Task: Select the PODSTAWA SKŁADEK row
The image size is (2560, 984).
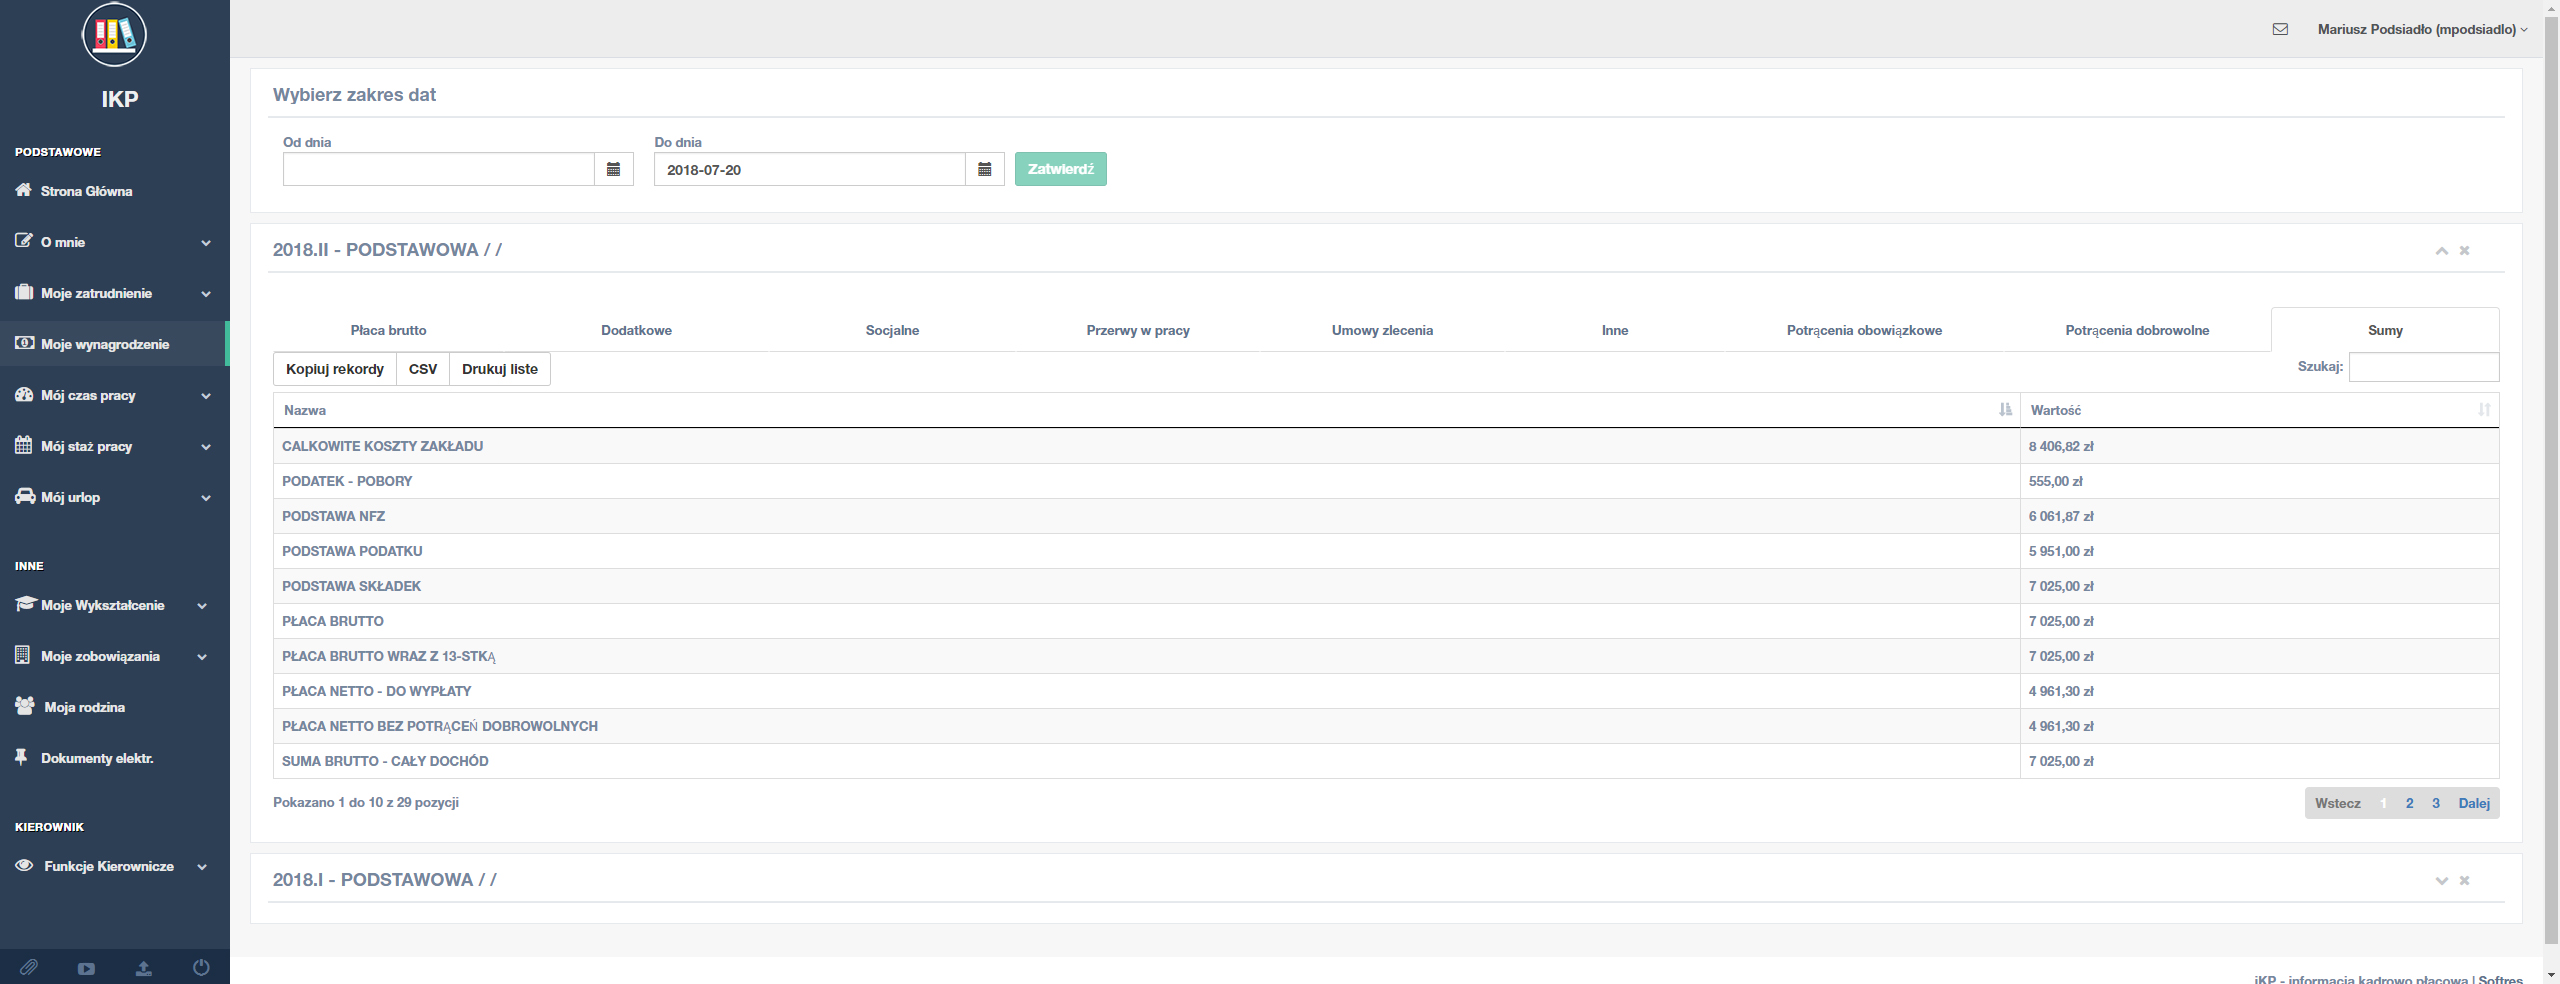Action: pyautogui.click(x=1386, y=586)
